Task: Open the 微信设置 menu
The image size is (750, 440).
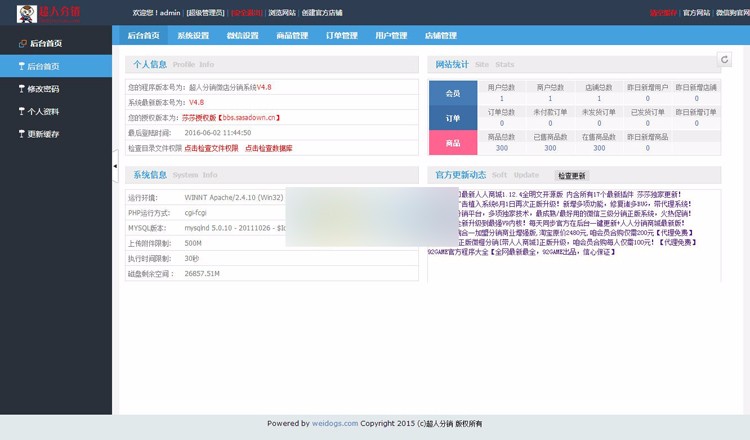Action: (x=243, y=35)
